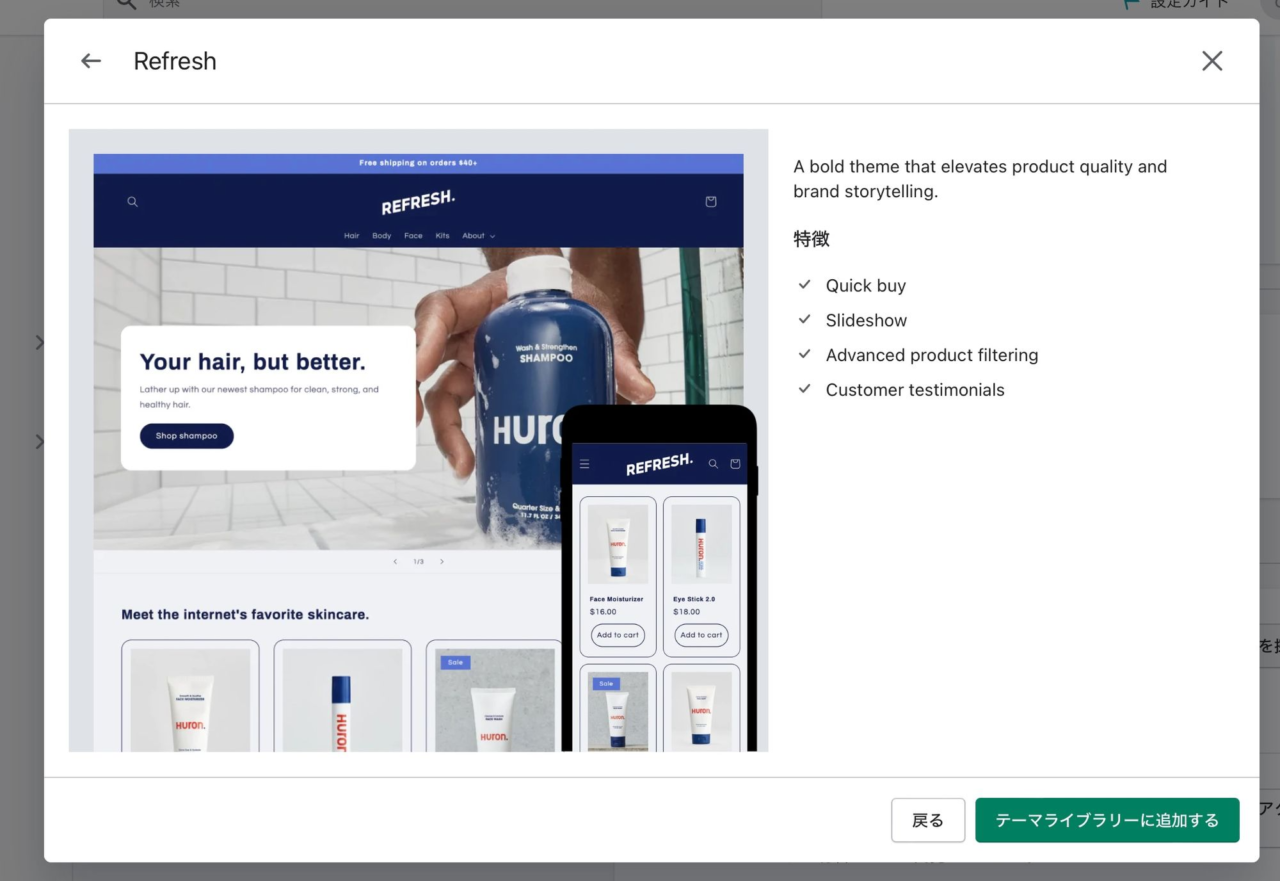Click the Sale badge on the desktop product card
Viewport: 1280px width, 881px height.
click(455, 662)
